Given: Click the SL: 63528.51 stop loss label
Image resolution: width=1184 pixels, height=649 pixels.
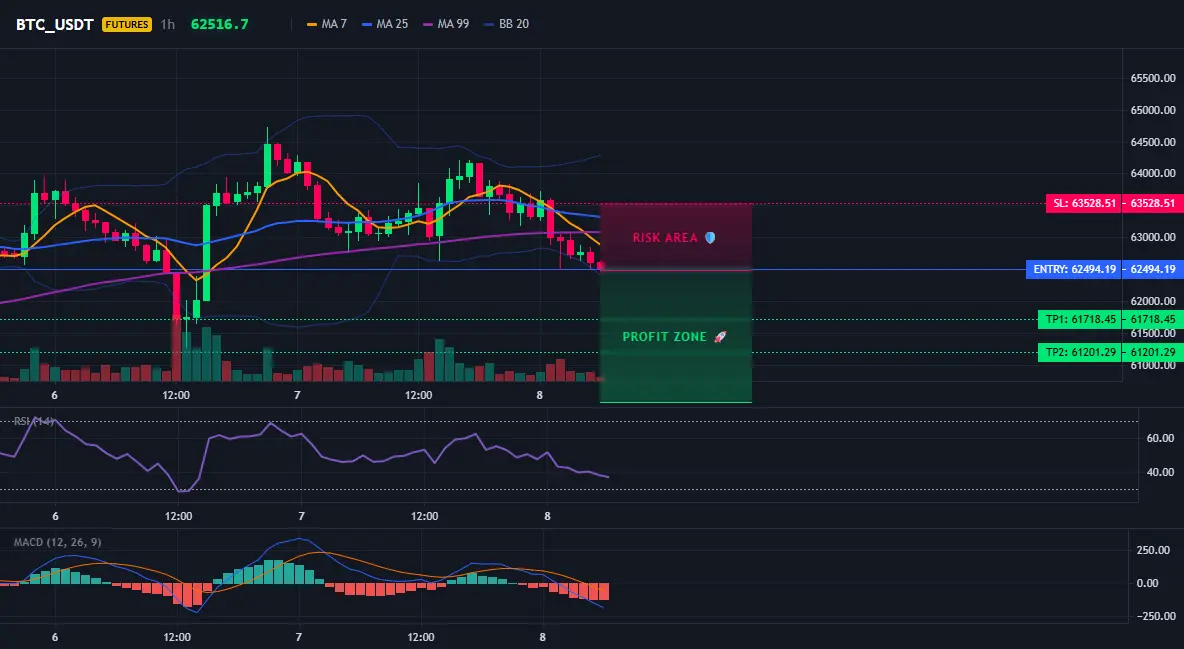Looking at the screenshot, I should click(x=1083, y=203).
